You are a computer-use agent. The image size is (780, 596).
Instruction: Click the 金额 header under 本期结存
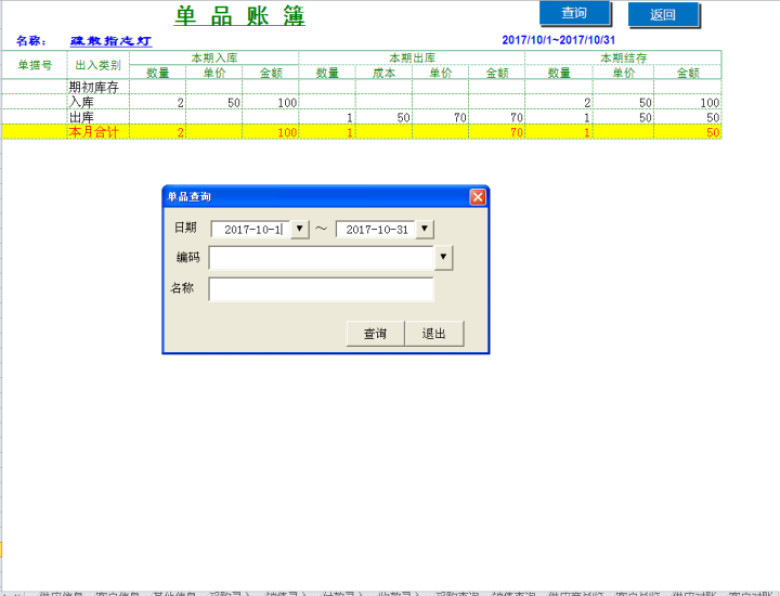click(688, 73)
